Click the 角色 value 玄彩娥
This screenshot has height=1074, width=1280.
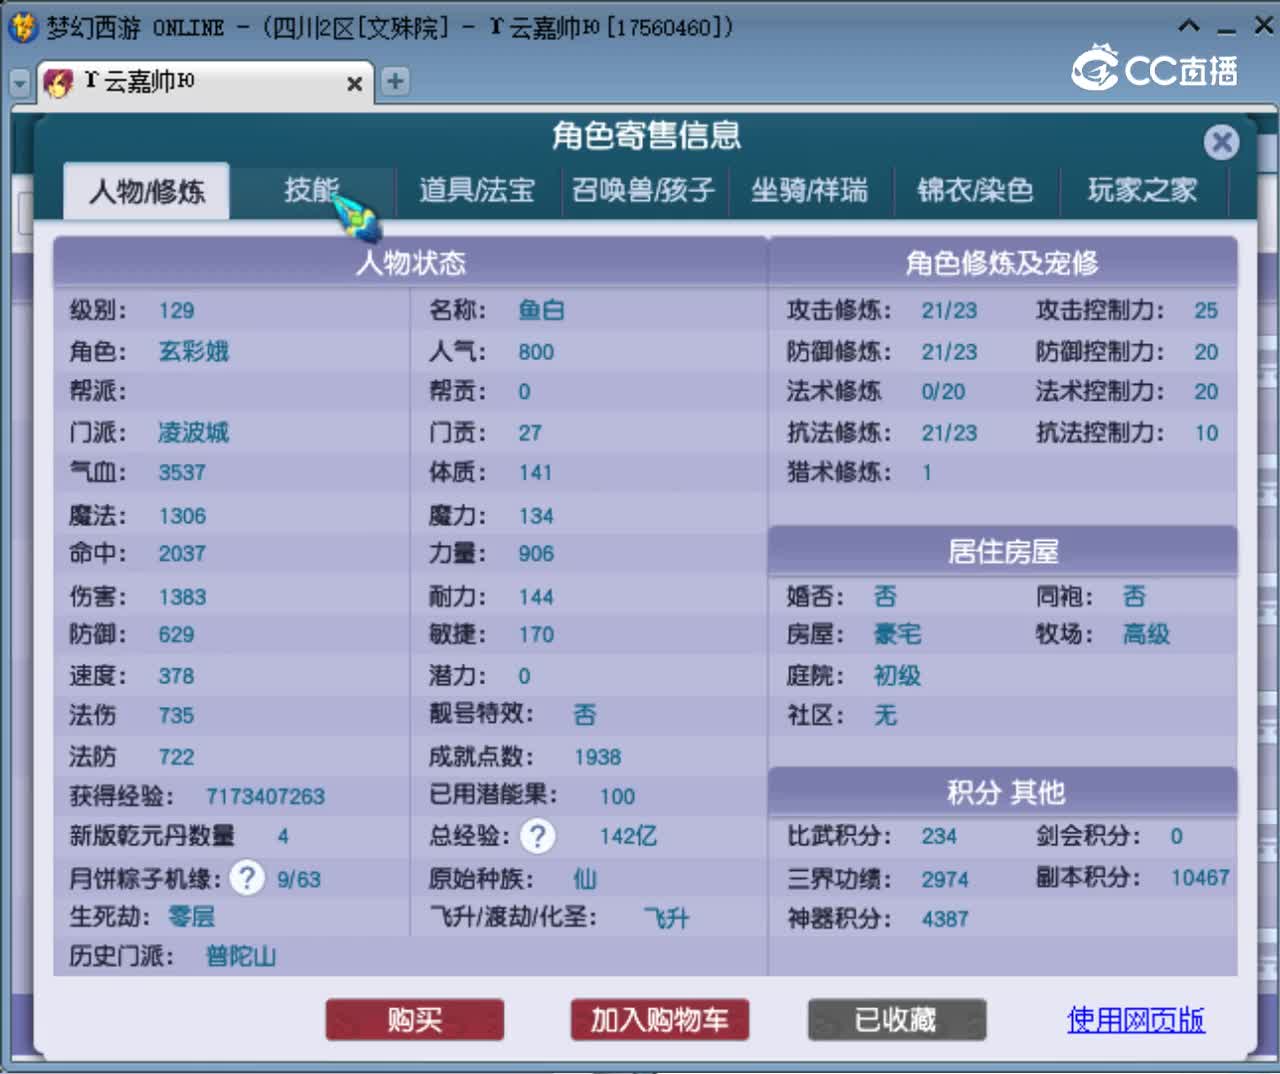[x=194, y=352]
